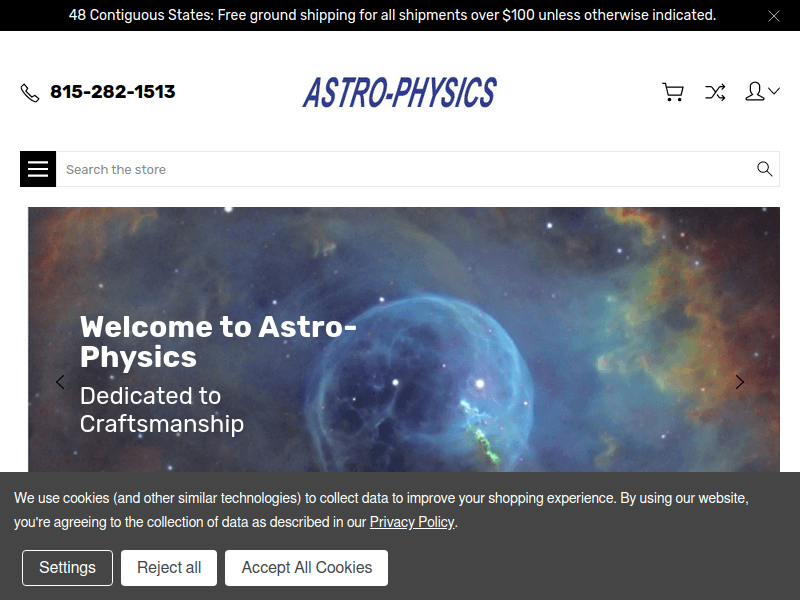Dismiss the free shipping banner

tap(775, 15)
